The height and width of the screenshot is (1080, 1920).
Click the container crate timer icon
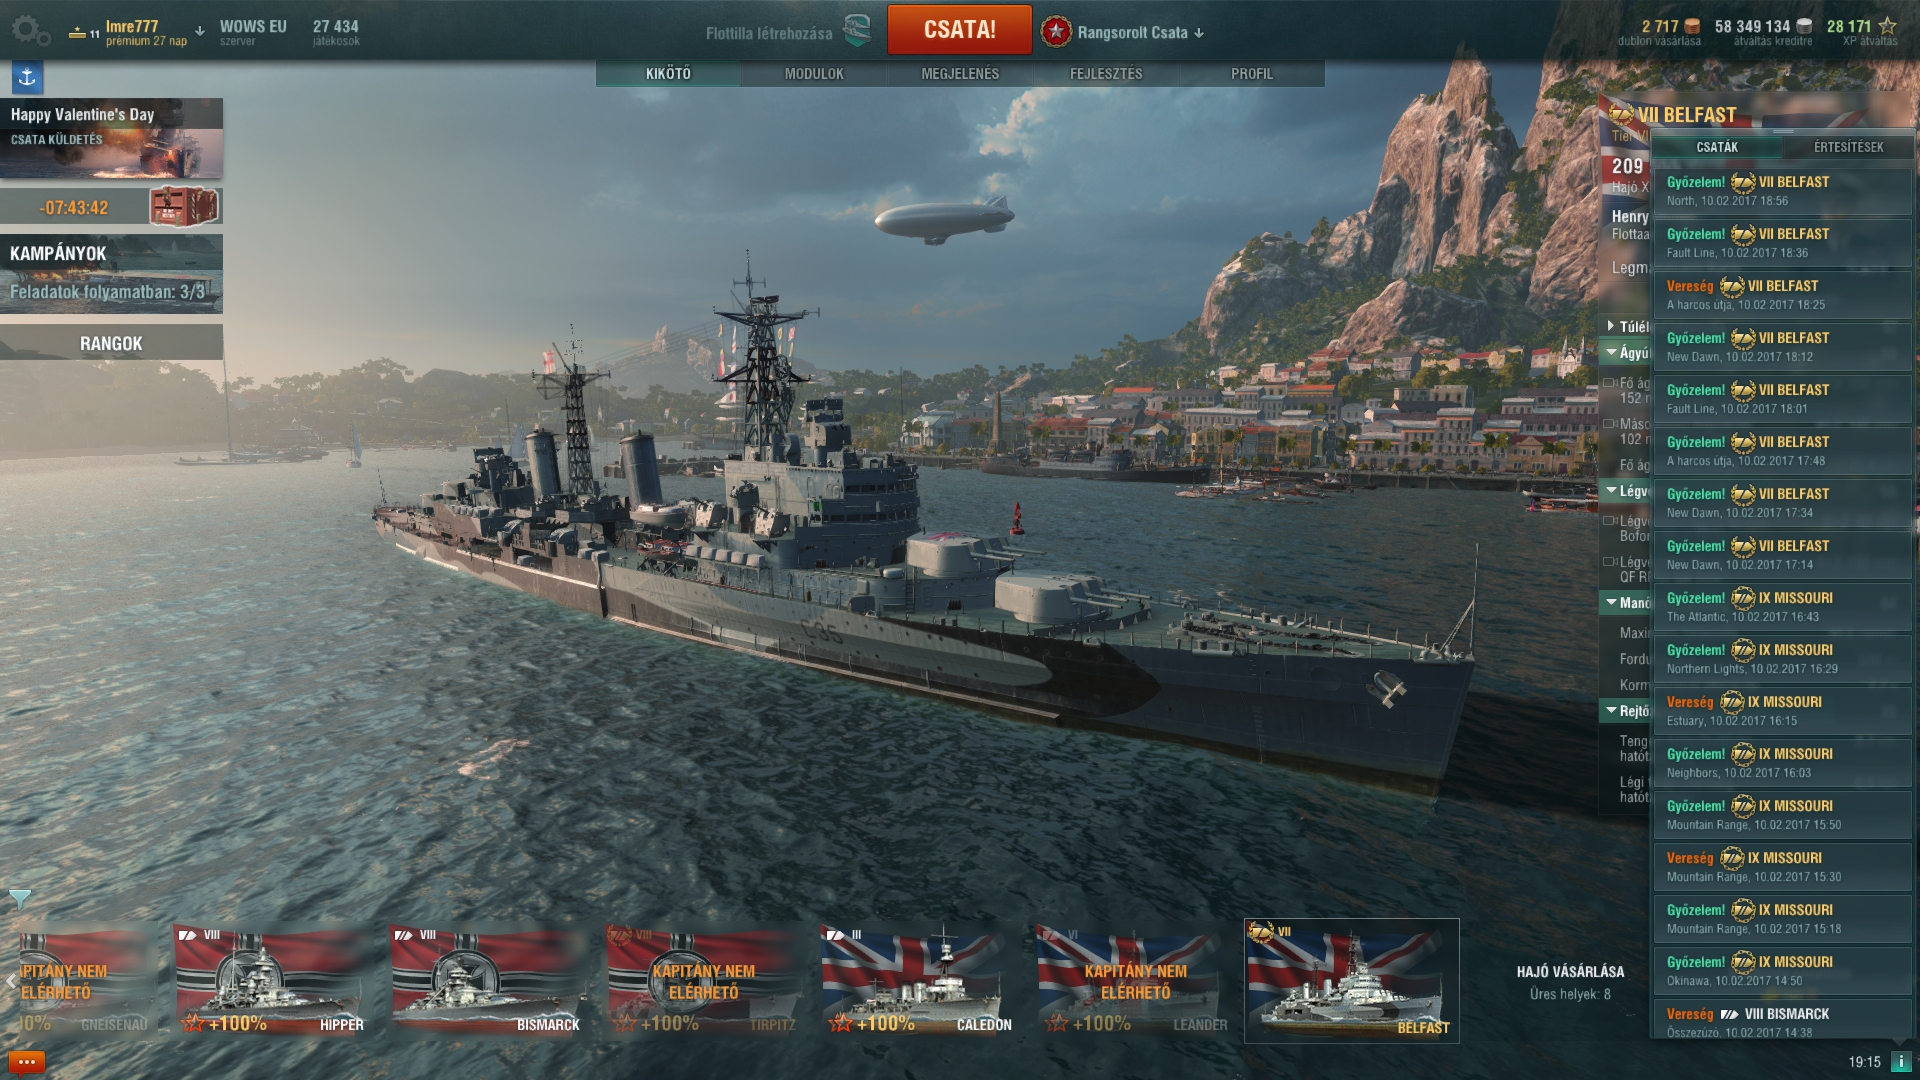pyautogui.click(x=184, y=207)
